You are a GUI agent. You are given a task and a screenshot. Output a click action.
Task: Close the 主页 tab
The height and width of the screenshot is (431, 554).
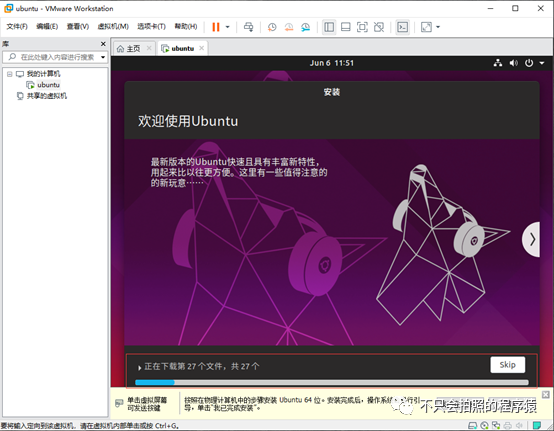tap(149, 48)
